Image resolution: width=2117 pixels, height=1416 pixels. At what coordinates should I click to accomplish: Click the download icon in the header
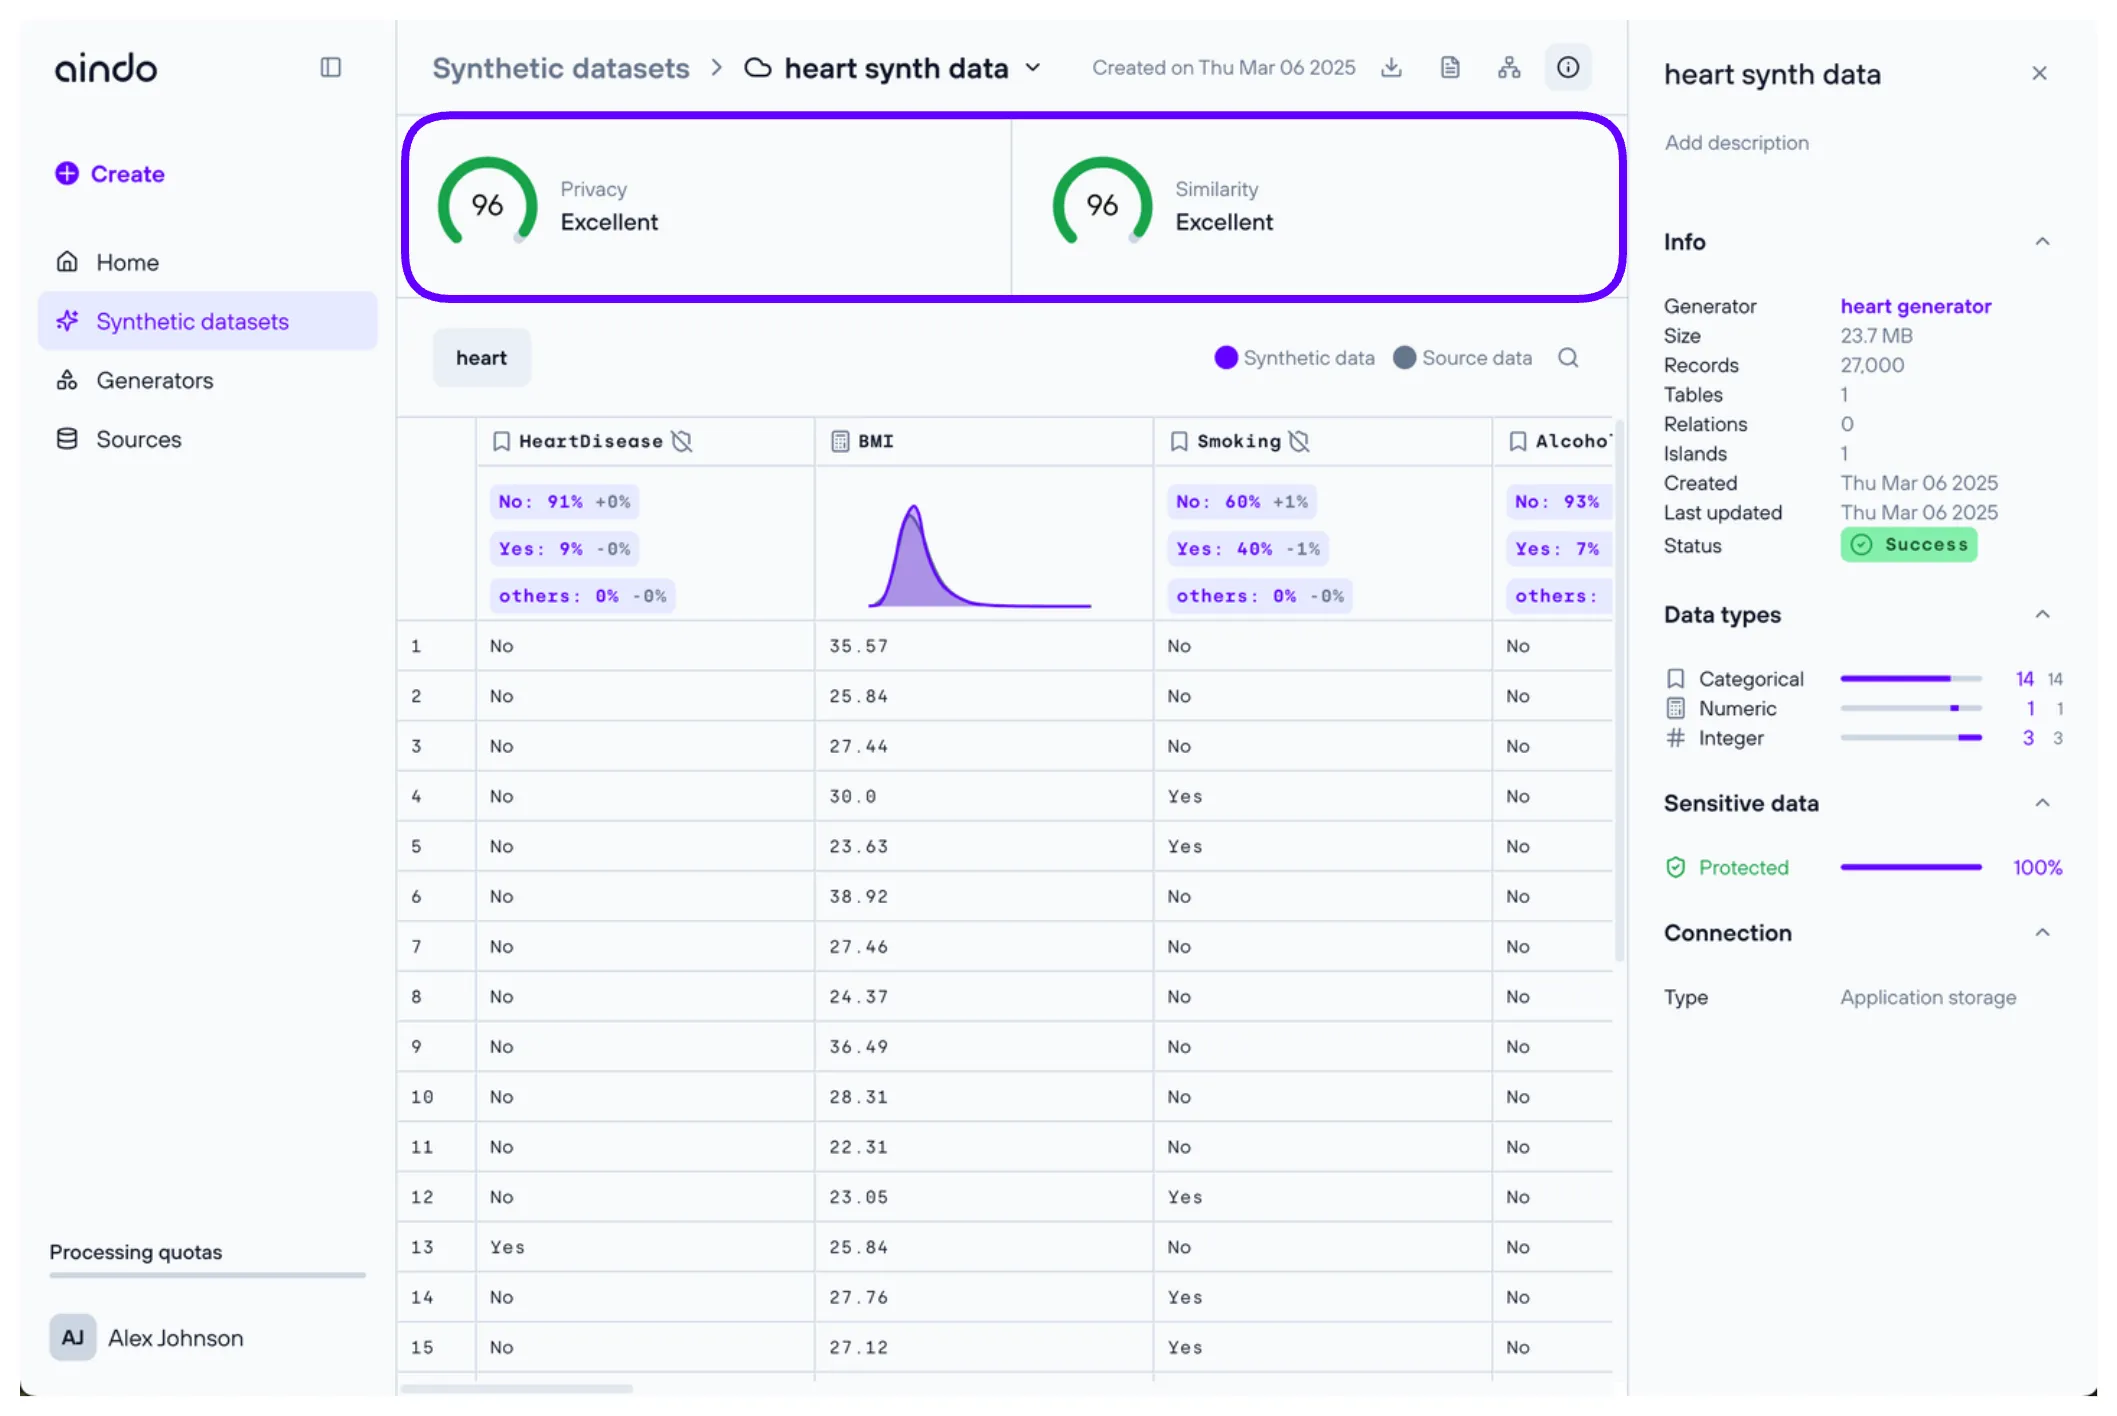point(1391,67)
